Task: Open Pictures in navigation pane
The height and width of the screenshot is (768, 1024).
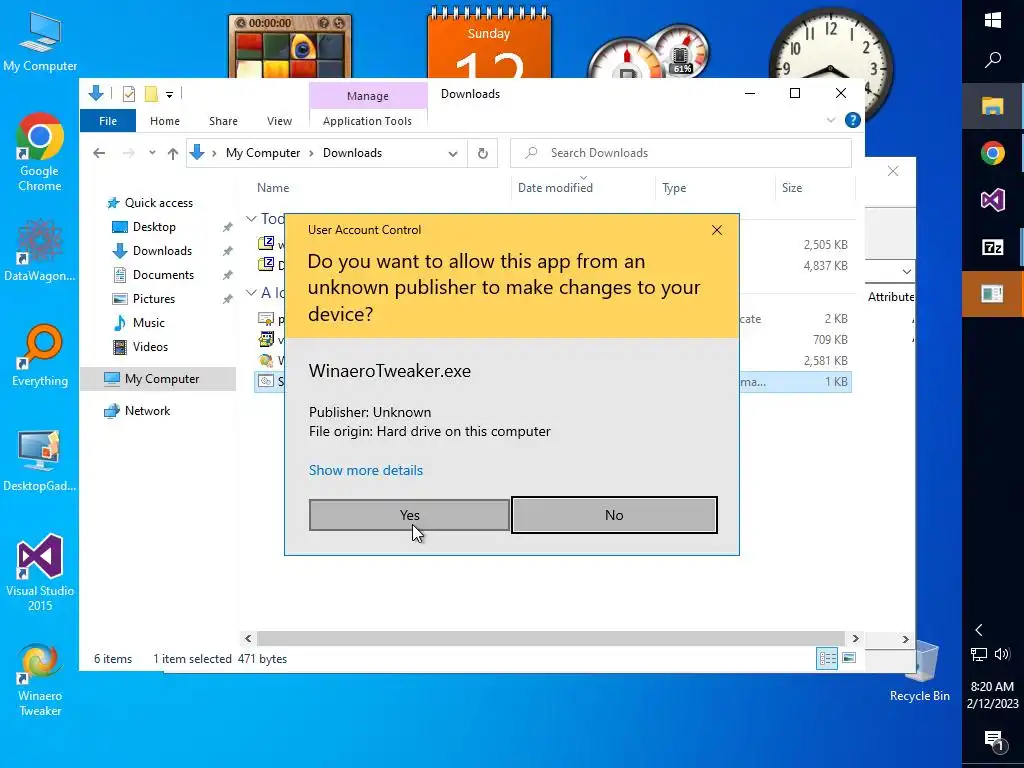Action: tap(153, 298)
